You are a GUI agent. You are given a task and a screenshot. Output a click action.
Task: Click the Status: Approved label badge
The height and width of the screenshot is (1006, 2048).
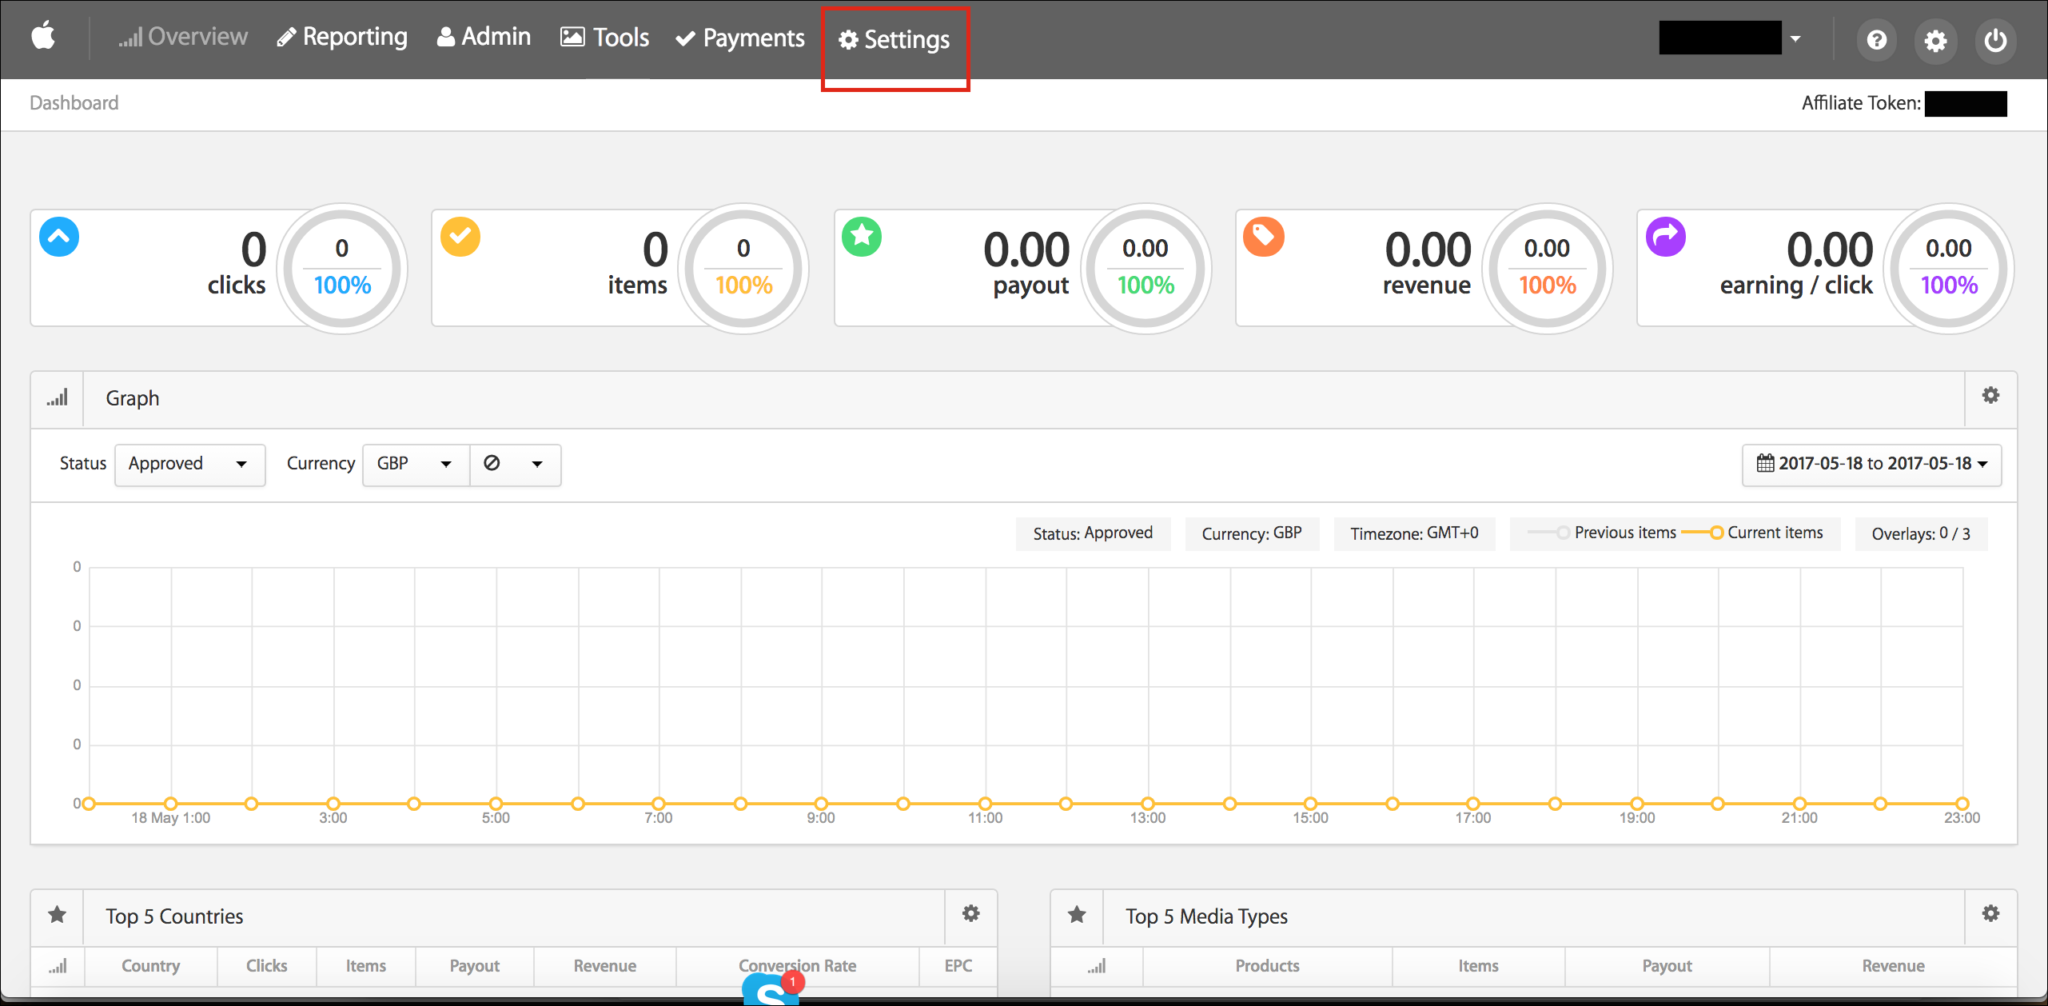tap(1093, 533)
